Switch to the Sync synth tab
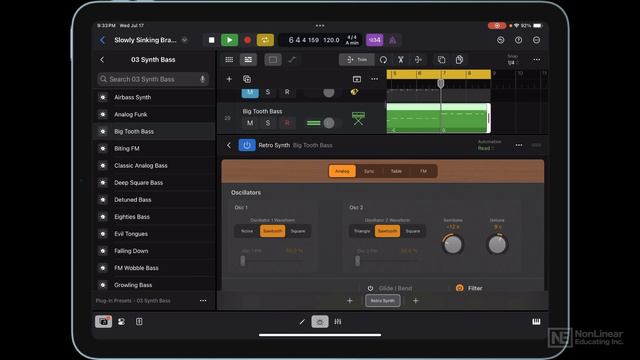Screen dimensions: 640x360 369,171
